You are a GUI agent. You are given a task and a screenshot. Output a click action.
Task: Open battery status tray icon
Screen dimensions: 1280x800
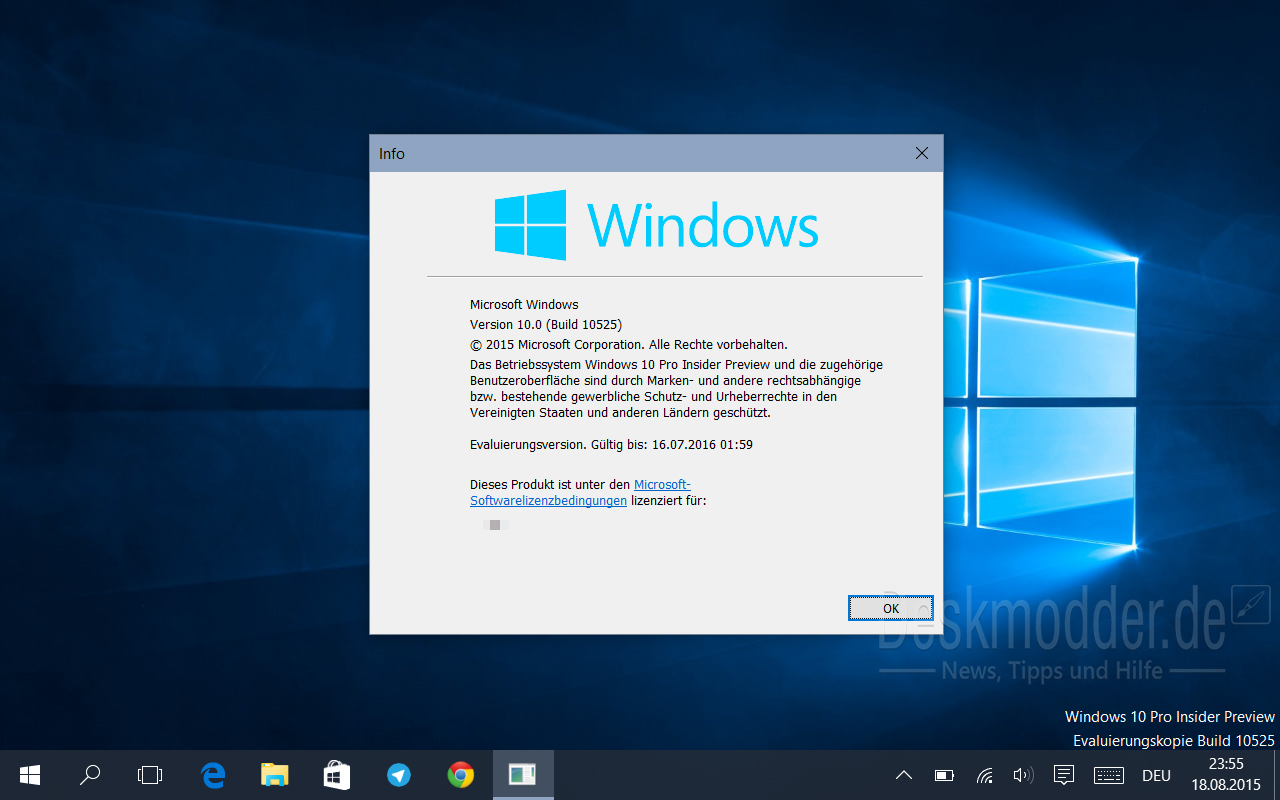tap(944, 775)
